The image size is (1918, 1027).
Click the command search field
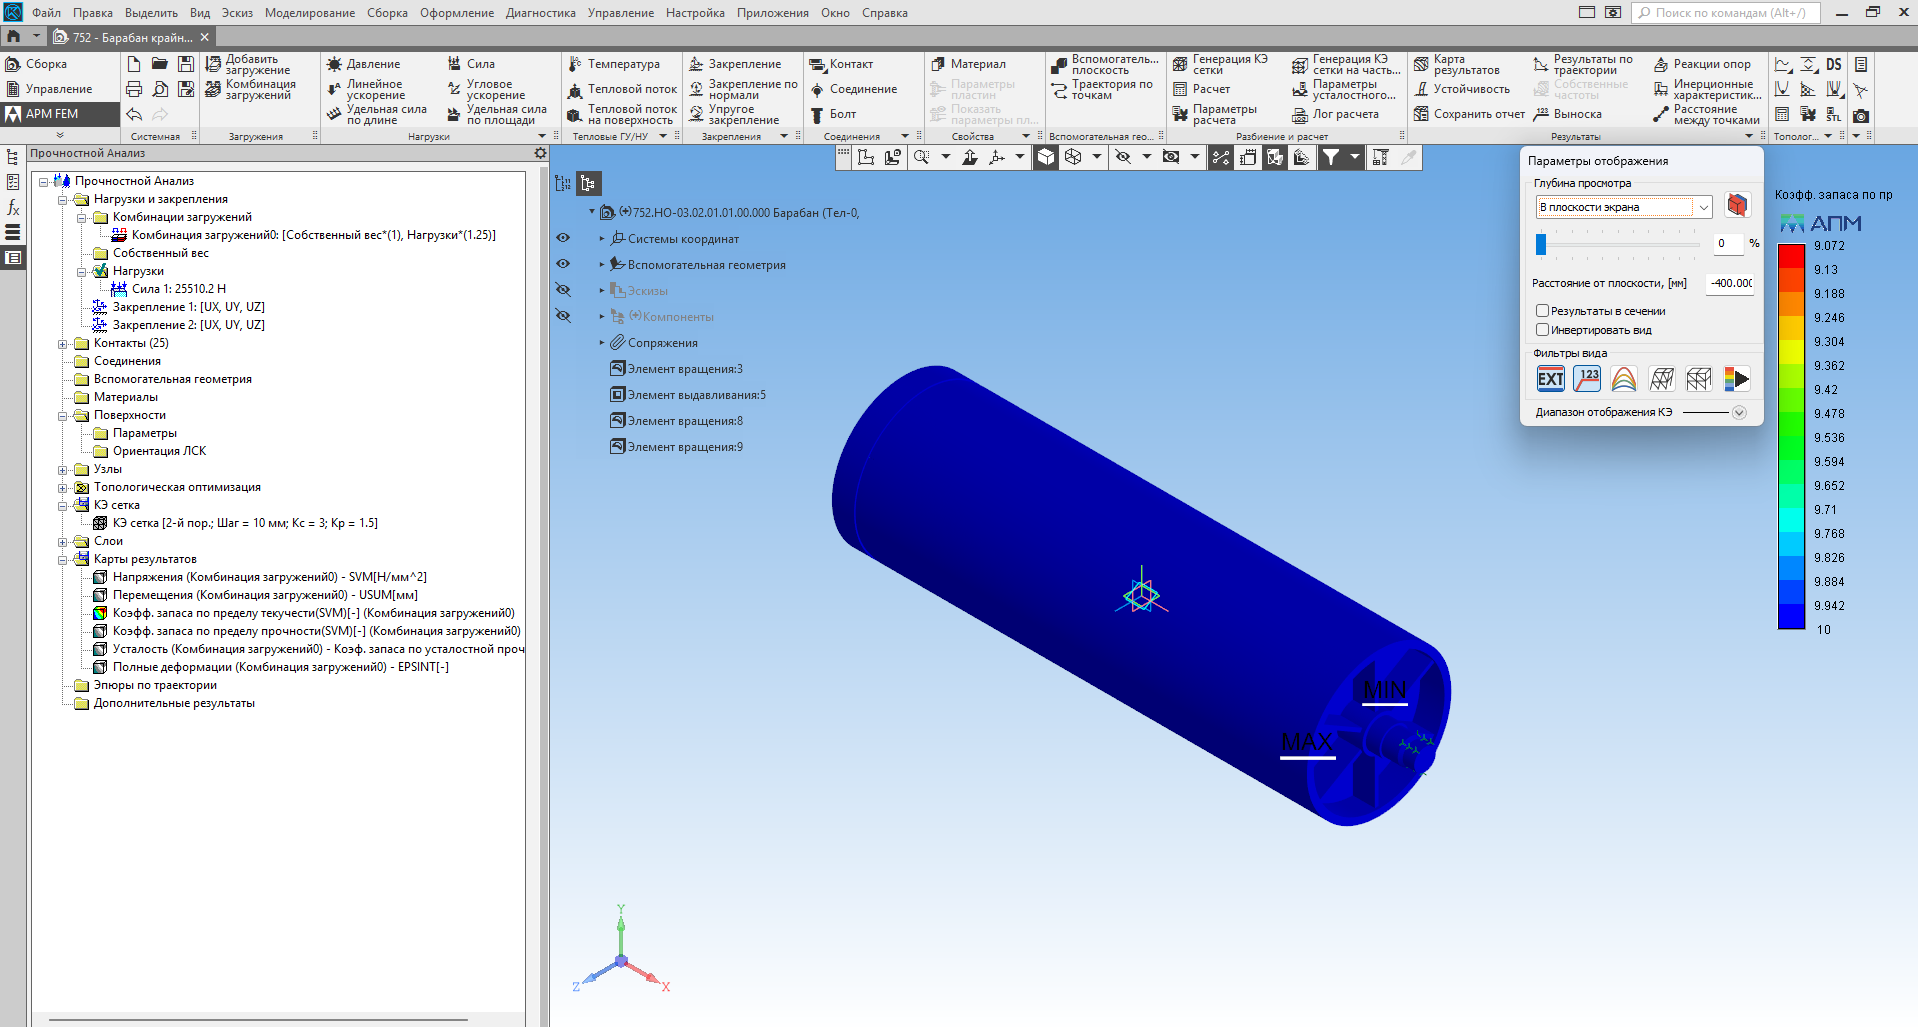click(x=1727, y=13)
